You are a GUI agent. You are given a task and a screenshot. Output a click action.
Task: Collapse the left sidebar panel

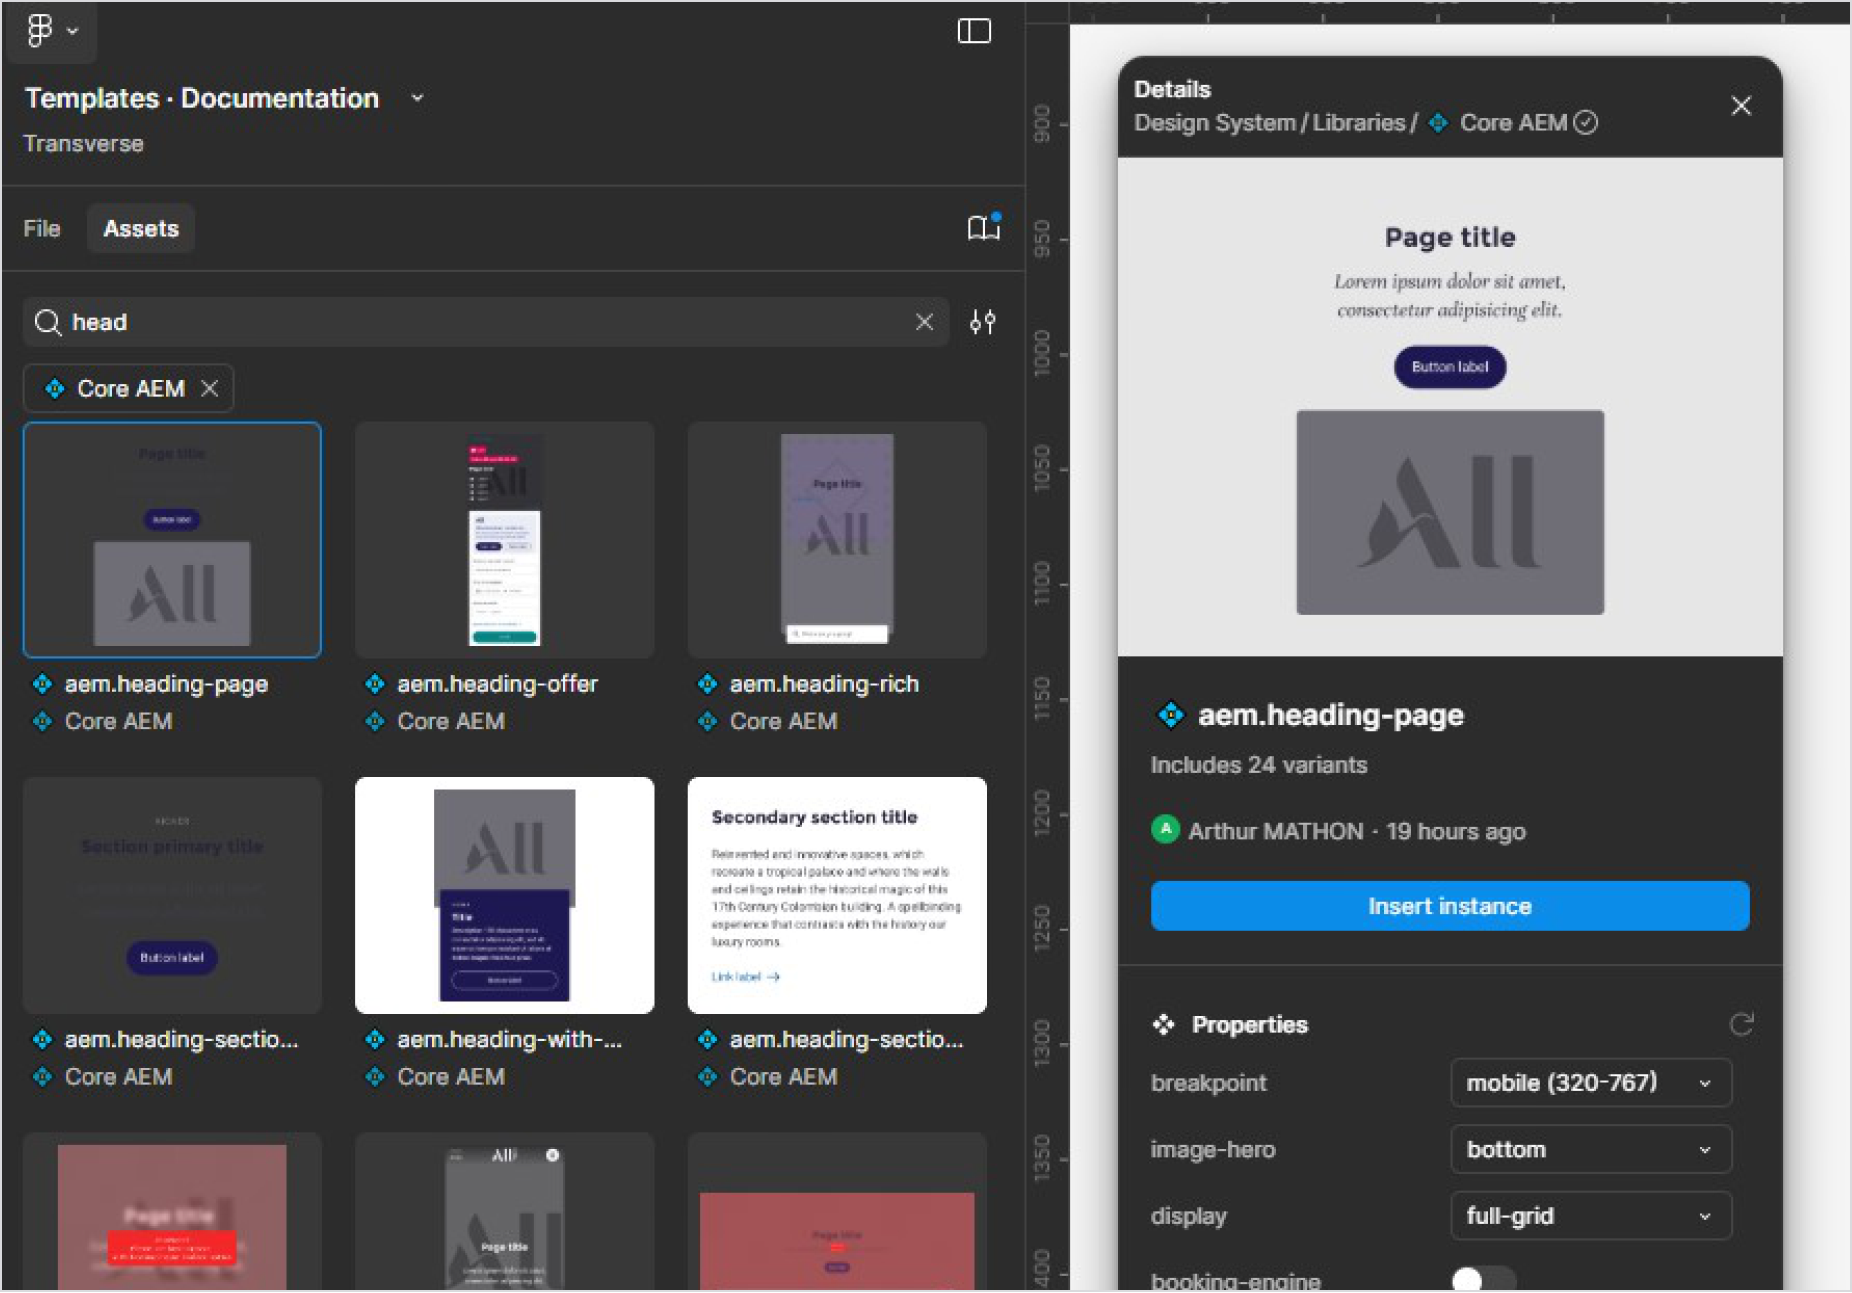(975, 30)
